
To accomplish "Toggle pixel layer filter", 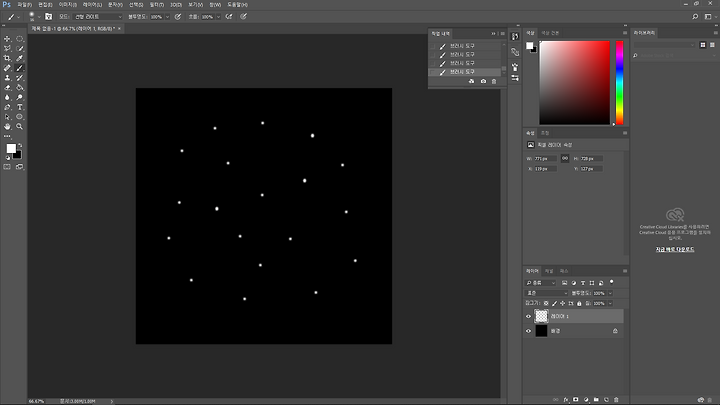I will 565,283.
